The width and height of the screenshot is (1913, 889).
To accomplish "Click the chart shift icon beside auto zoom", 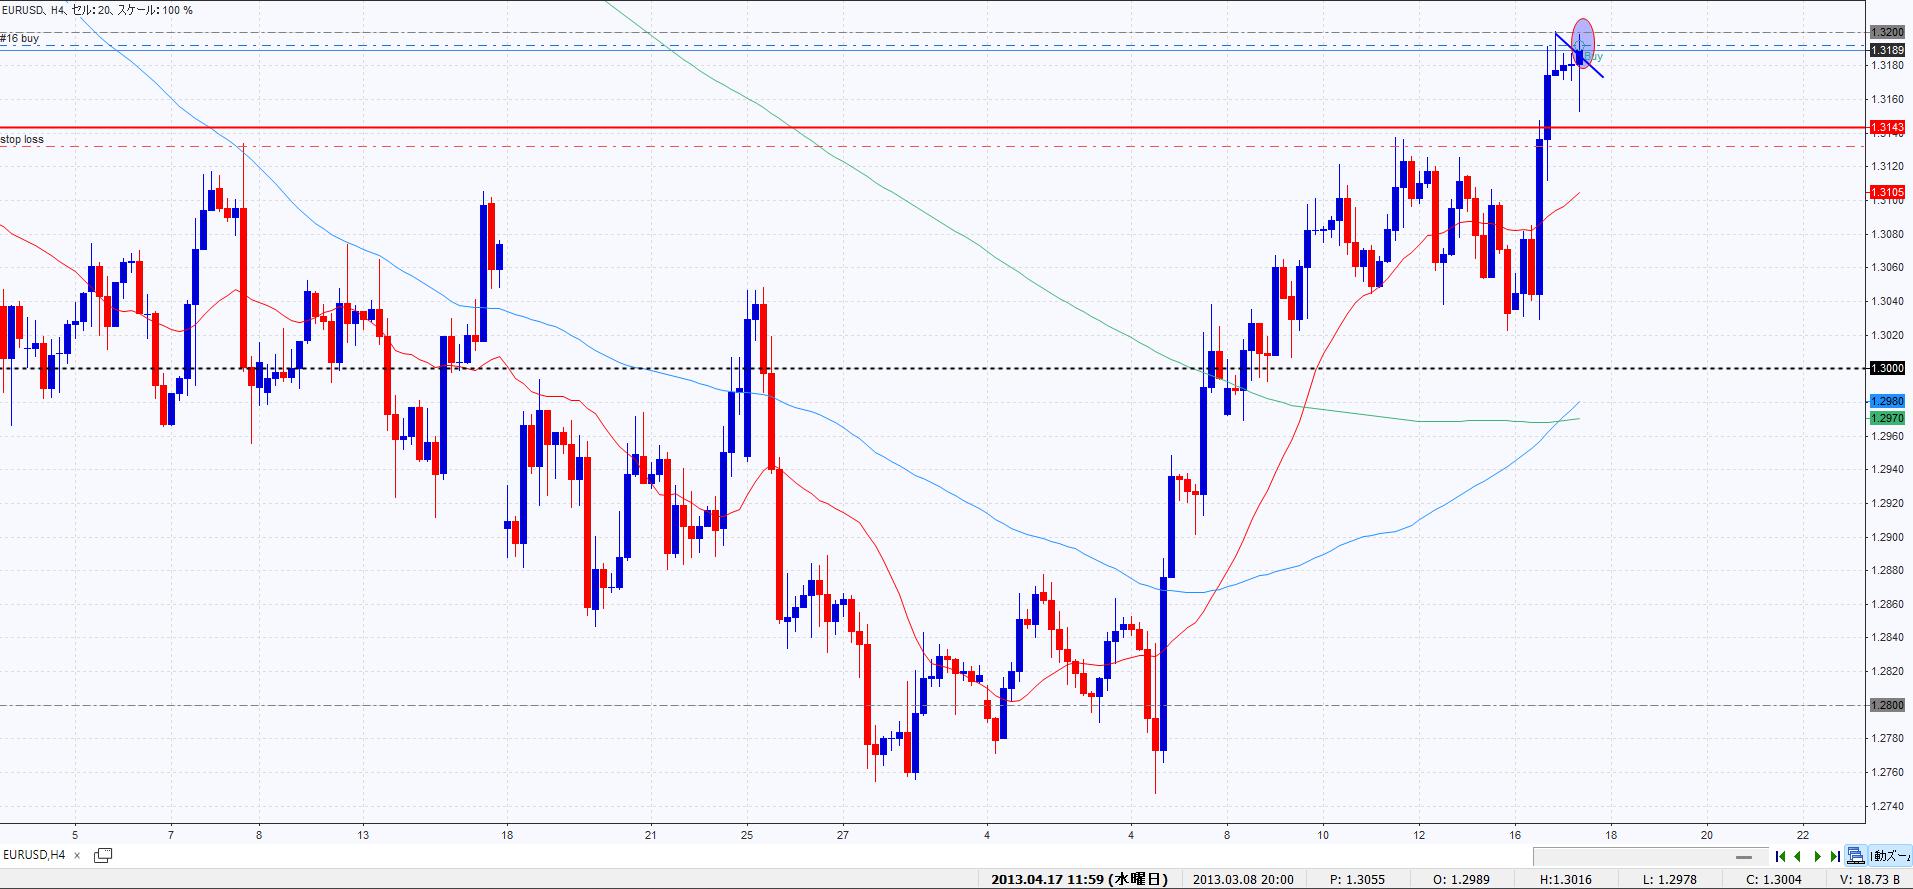I will [1856, 856].
